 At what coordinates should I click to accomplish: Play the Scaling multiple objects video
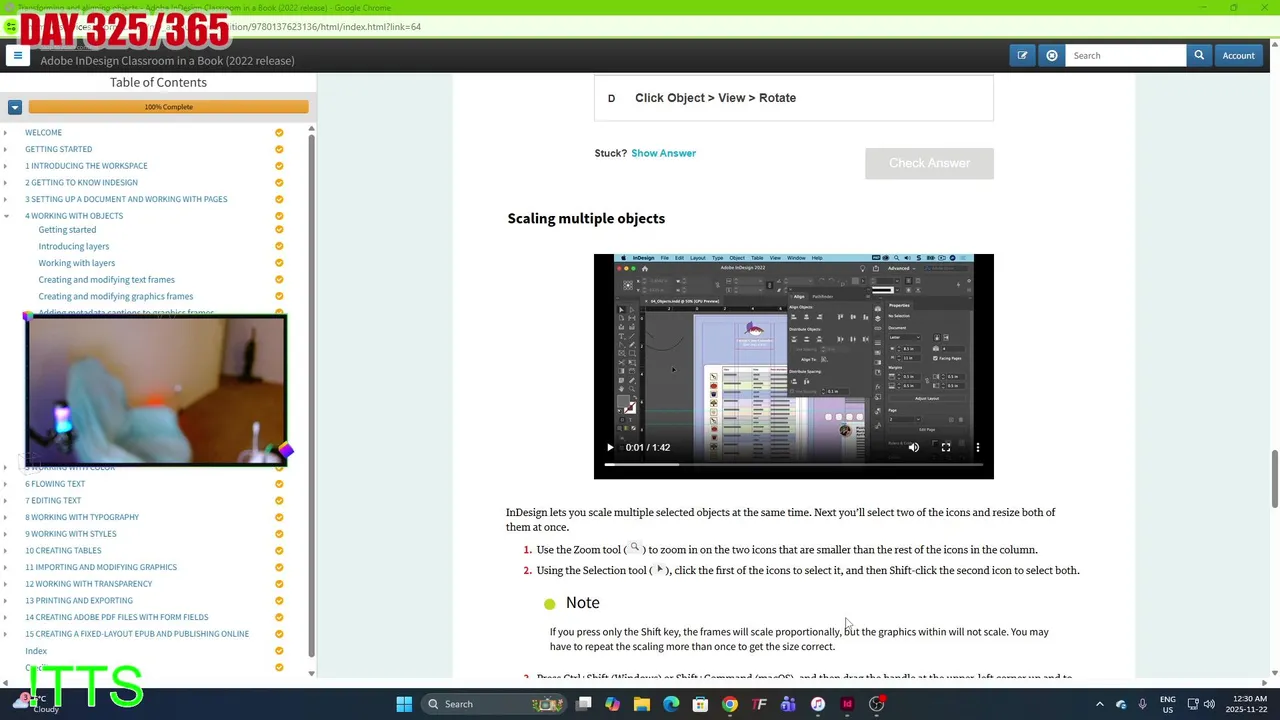(x=610, y=448)
